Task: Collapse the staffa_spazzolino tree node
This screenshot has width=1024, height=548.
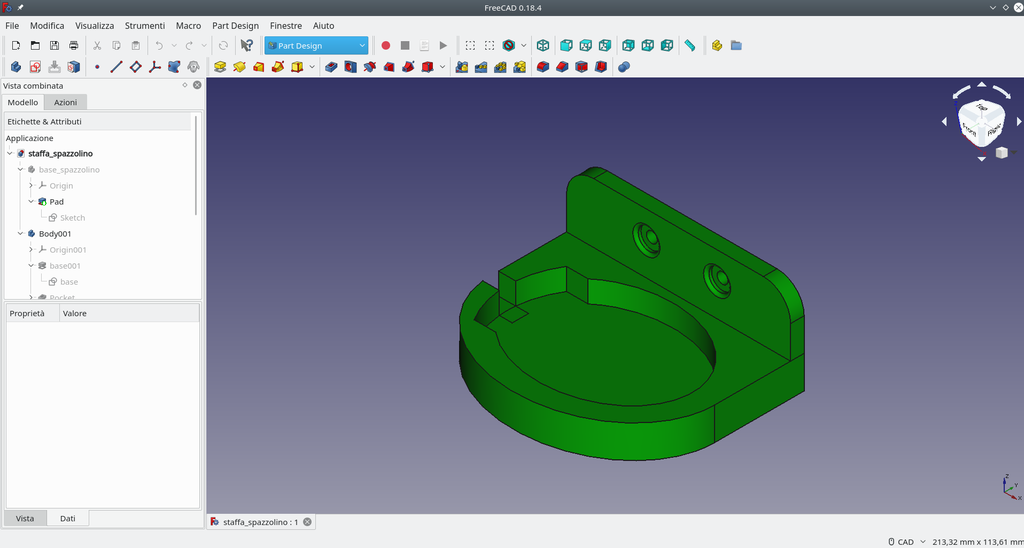Action: (10, 153)
